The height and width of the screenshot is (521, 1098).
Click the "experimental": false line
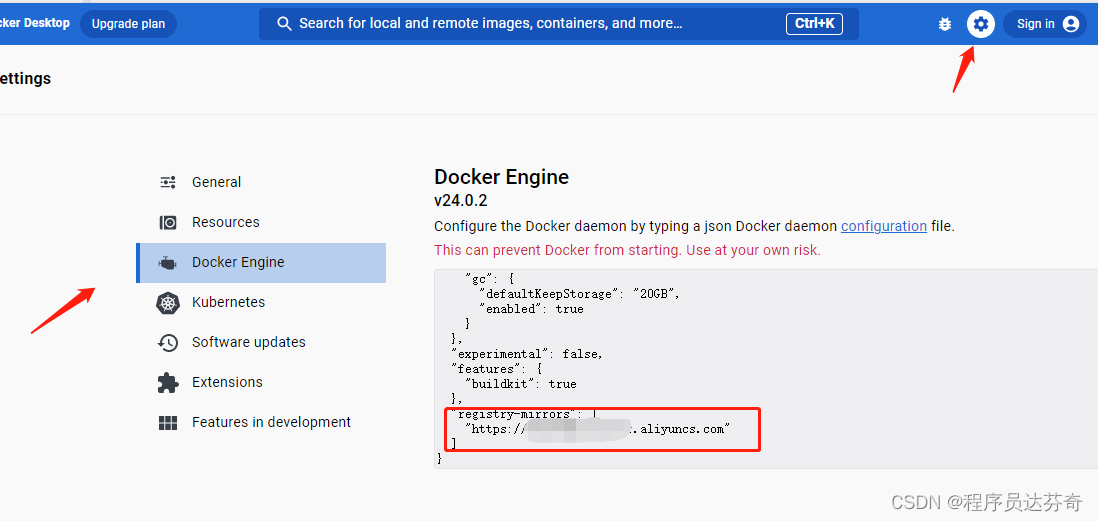[527, 354]
